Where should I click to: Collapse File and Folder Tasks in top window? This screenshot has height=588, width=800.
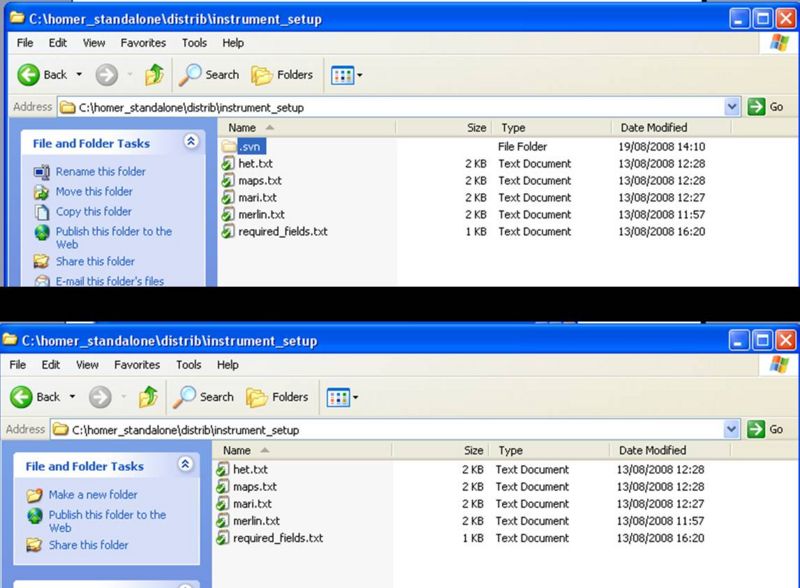point(190,143)
